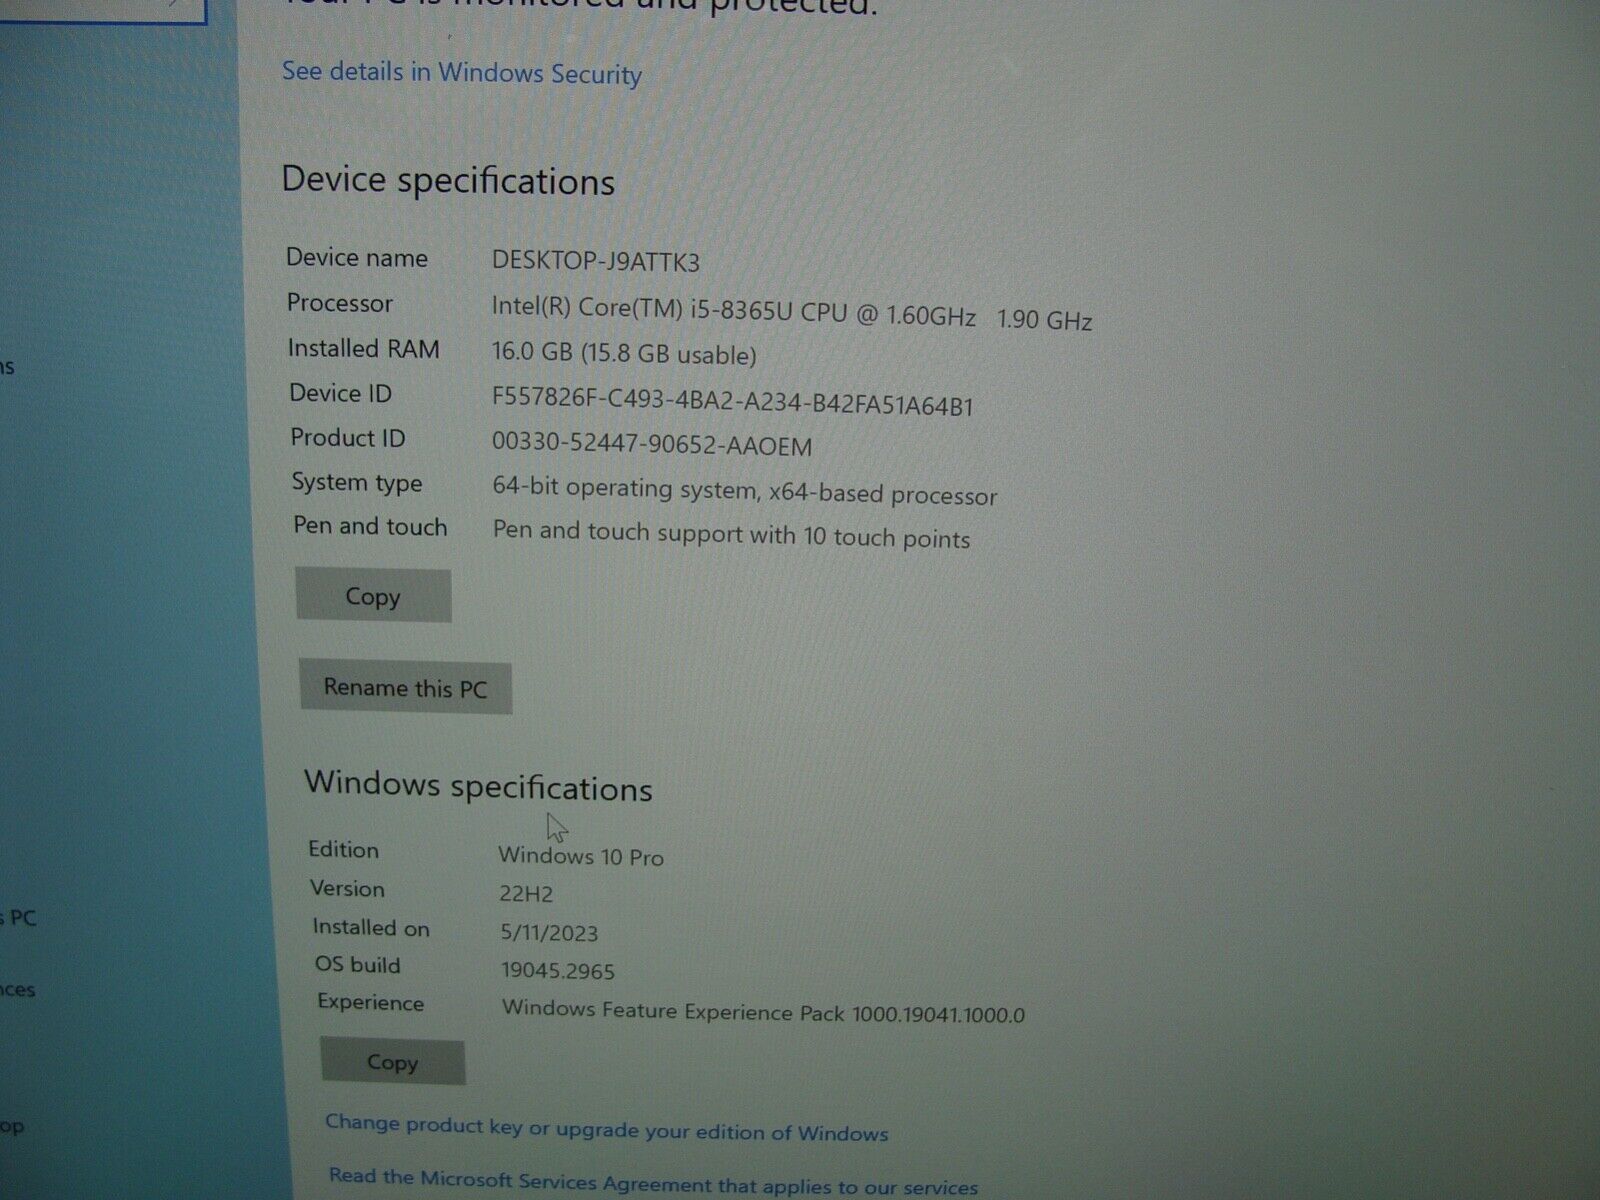Open Read the Microsoft Services Agreement link
Viewport: 1600px width, 1200px height.
pyautogui.click(x=653, y=1182)
